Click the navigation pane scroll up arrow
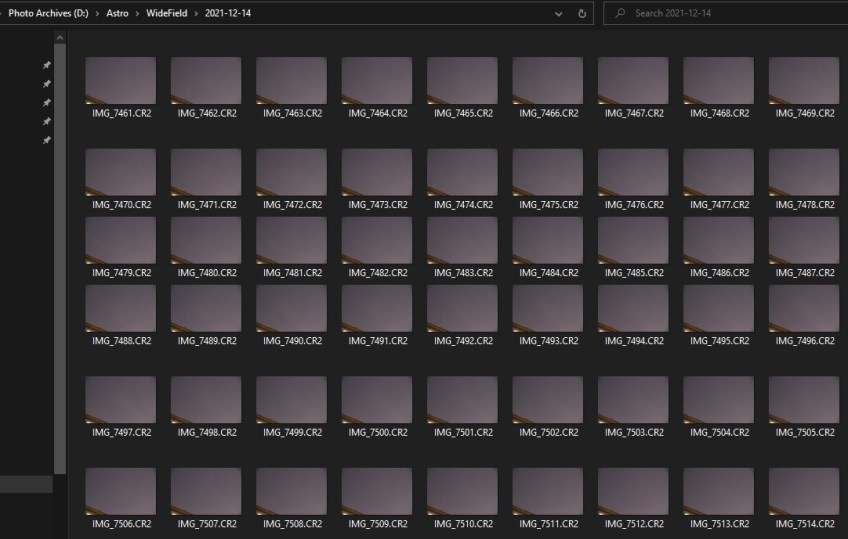848x539 pixels. tap(60, 38)
